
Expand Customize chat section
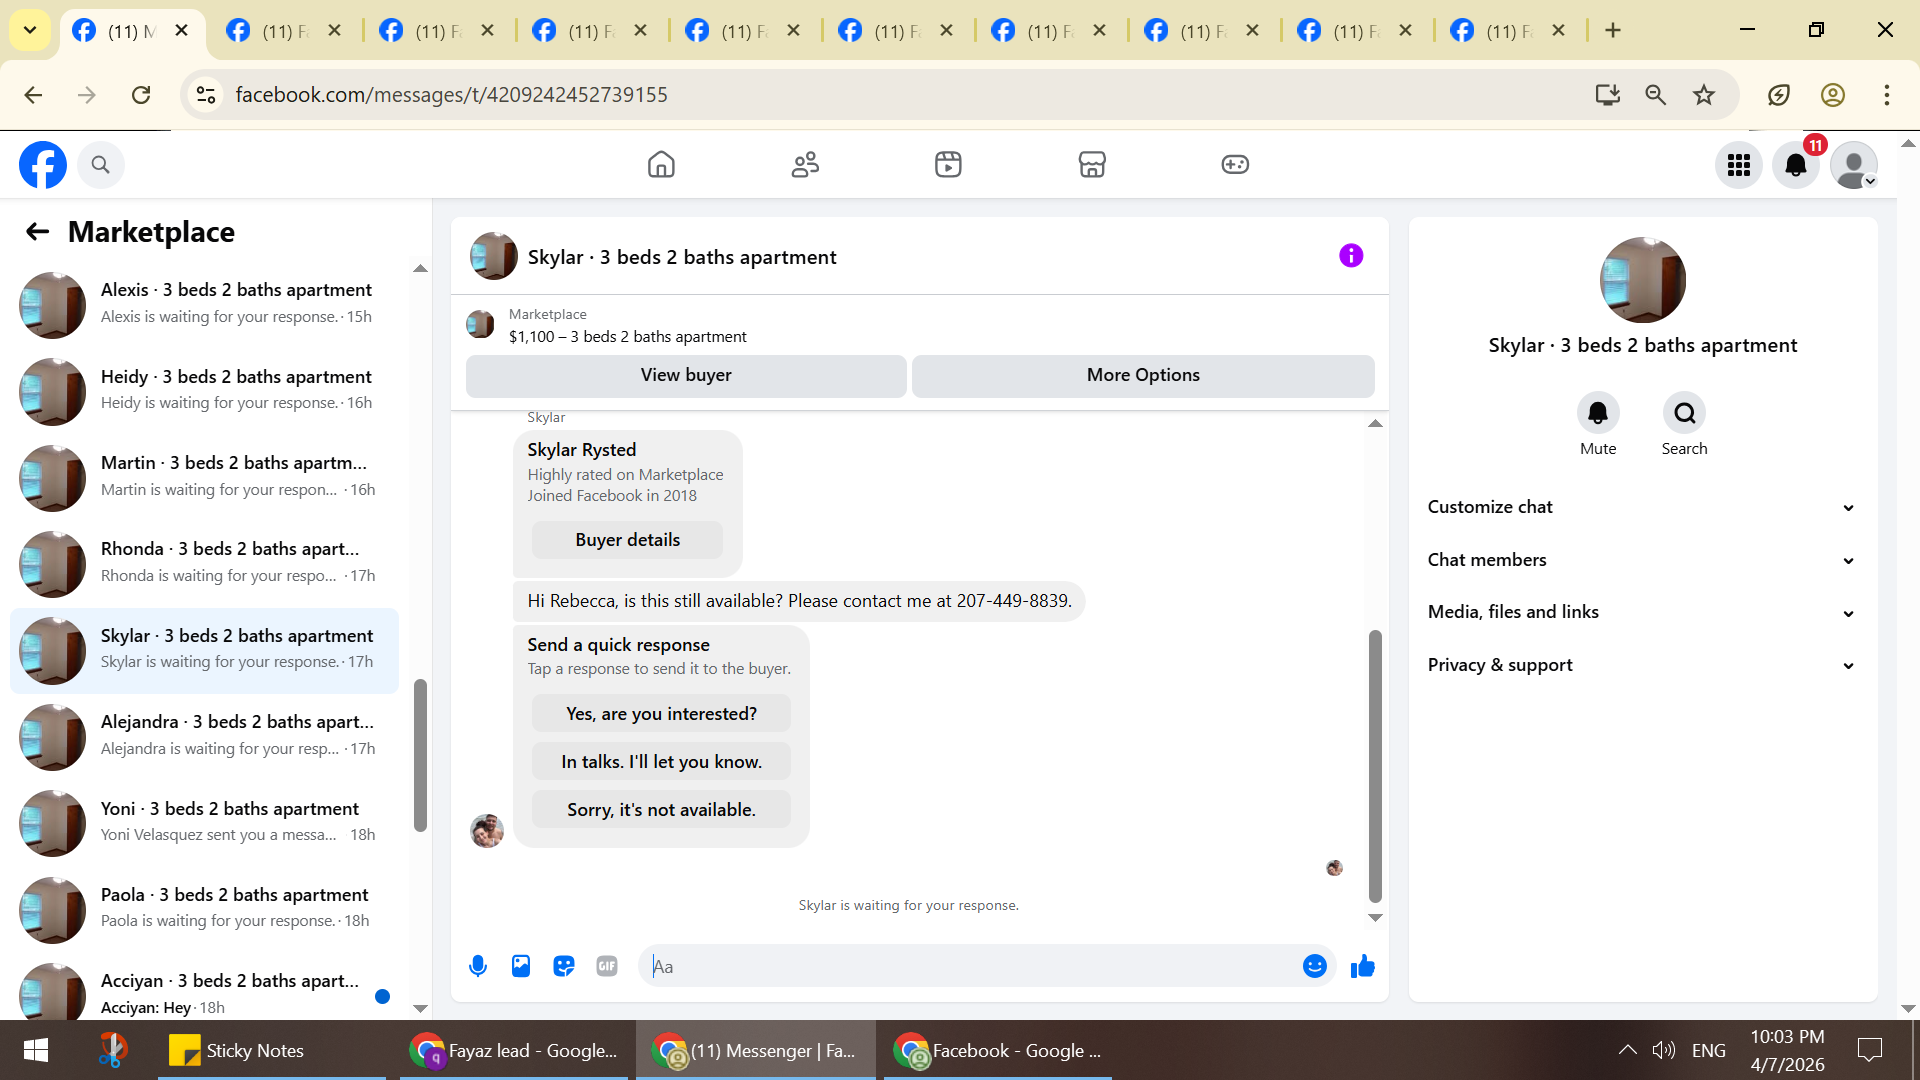coord(1642,507)
